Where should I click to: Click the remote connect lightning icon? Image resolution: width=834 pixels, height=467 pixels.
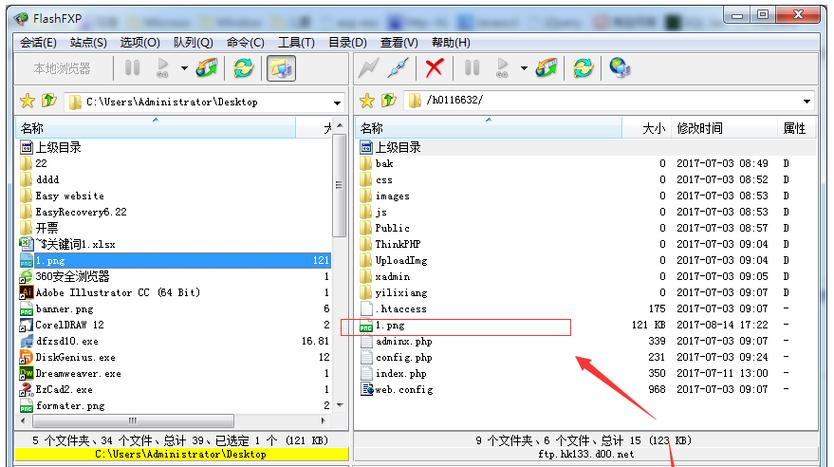[368, 68]
